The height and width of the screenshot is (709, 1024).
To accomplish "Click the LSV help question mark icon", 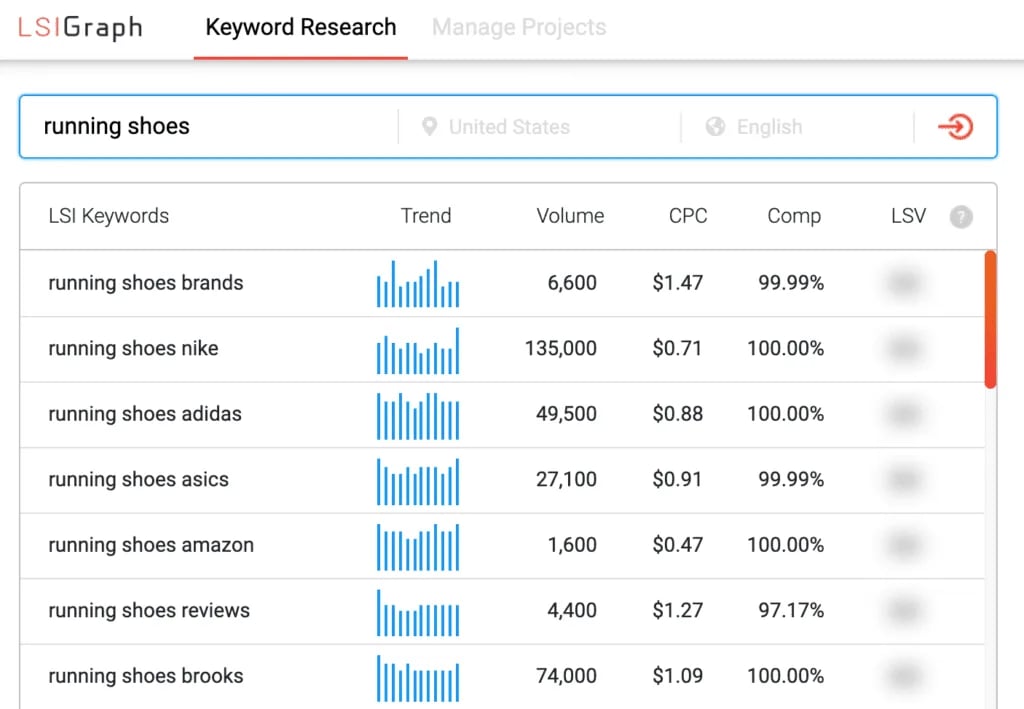I will 960,216.
